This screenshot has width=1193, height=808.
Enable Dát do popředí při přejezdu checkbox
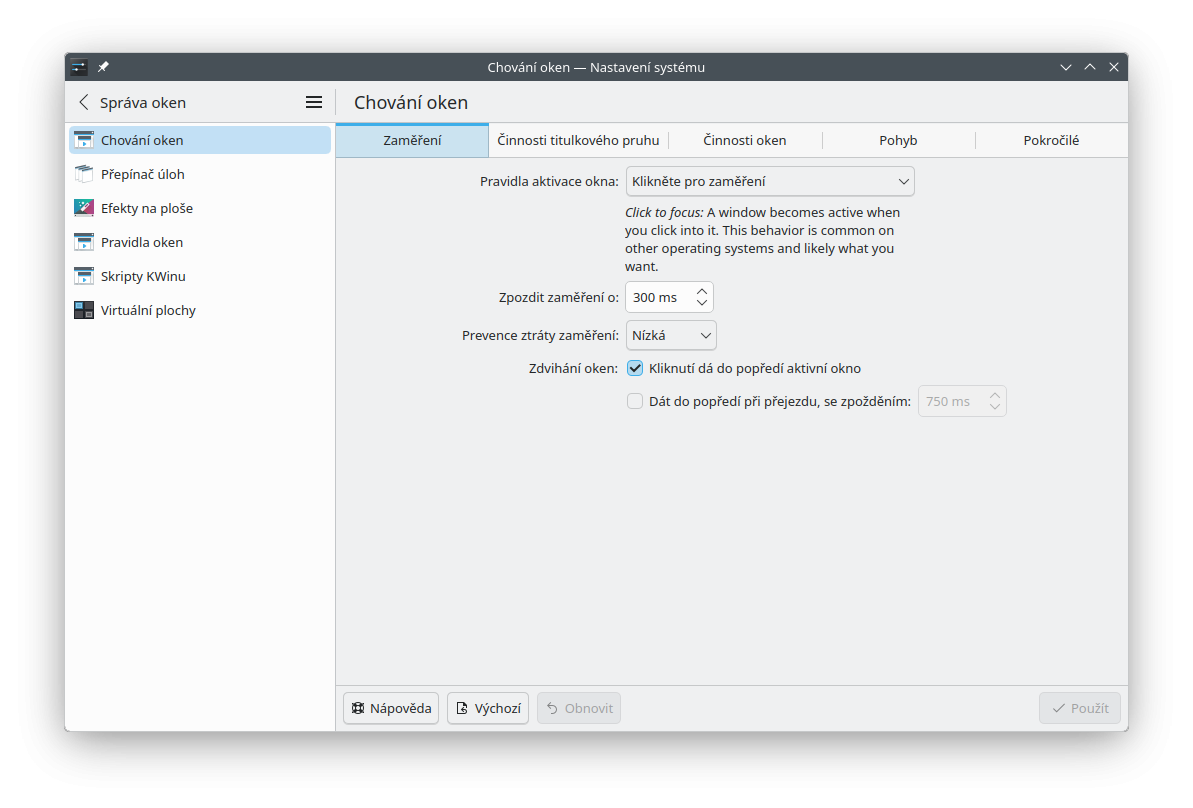coord(635,401)
